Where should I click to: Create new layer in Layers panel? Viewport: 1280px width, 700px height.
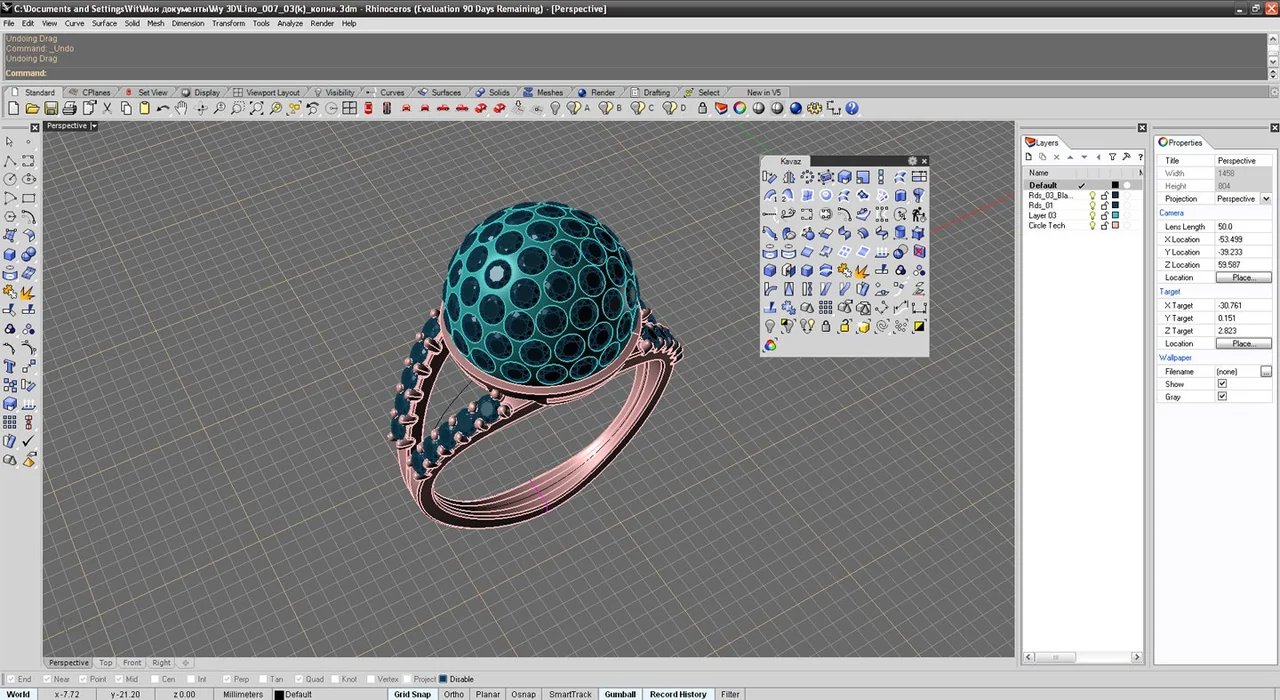(x=1029, y=157)
